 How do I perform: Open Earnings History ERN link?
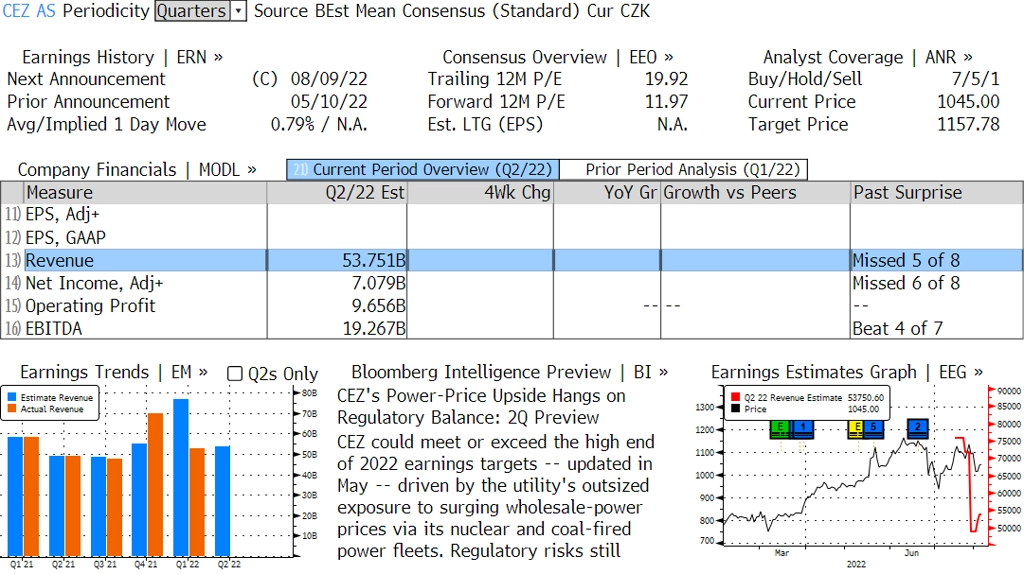[122, 57]
